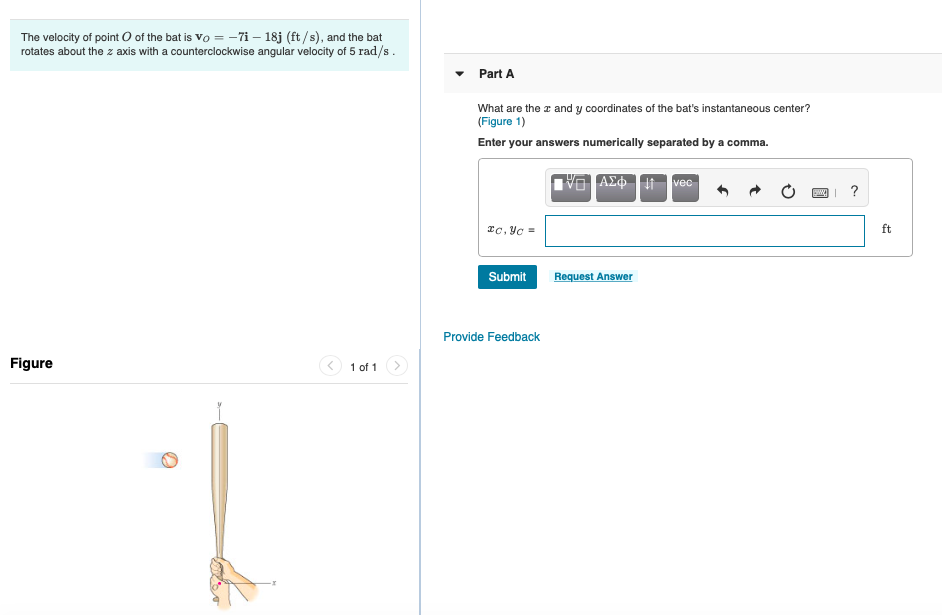Go to the next figure with the right chevron
This screenshot has width=942, height=615.
coord(397,366)
